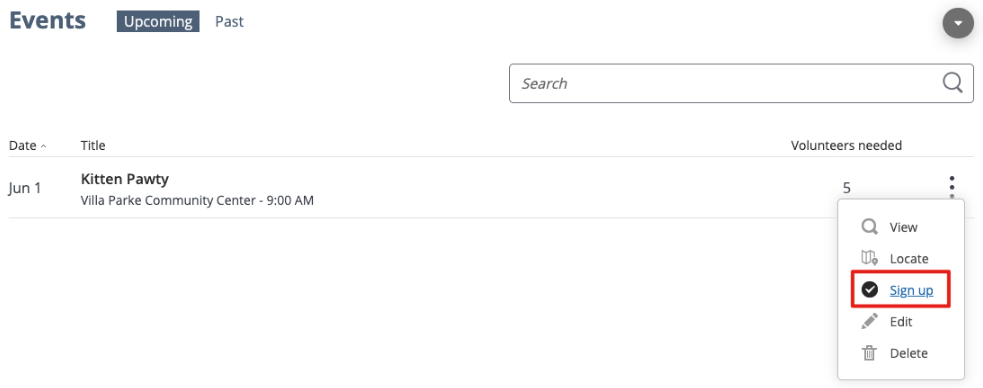Viewport: 983px width, 388px height.
Task: Click the pencil Edit icon
Action: coord(869,322)
